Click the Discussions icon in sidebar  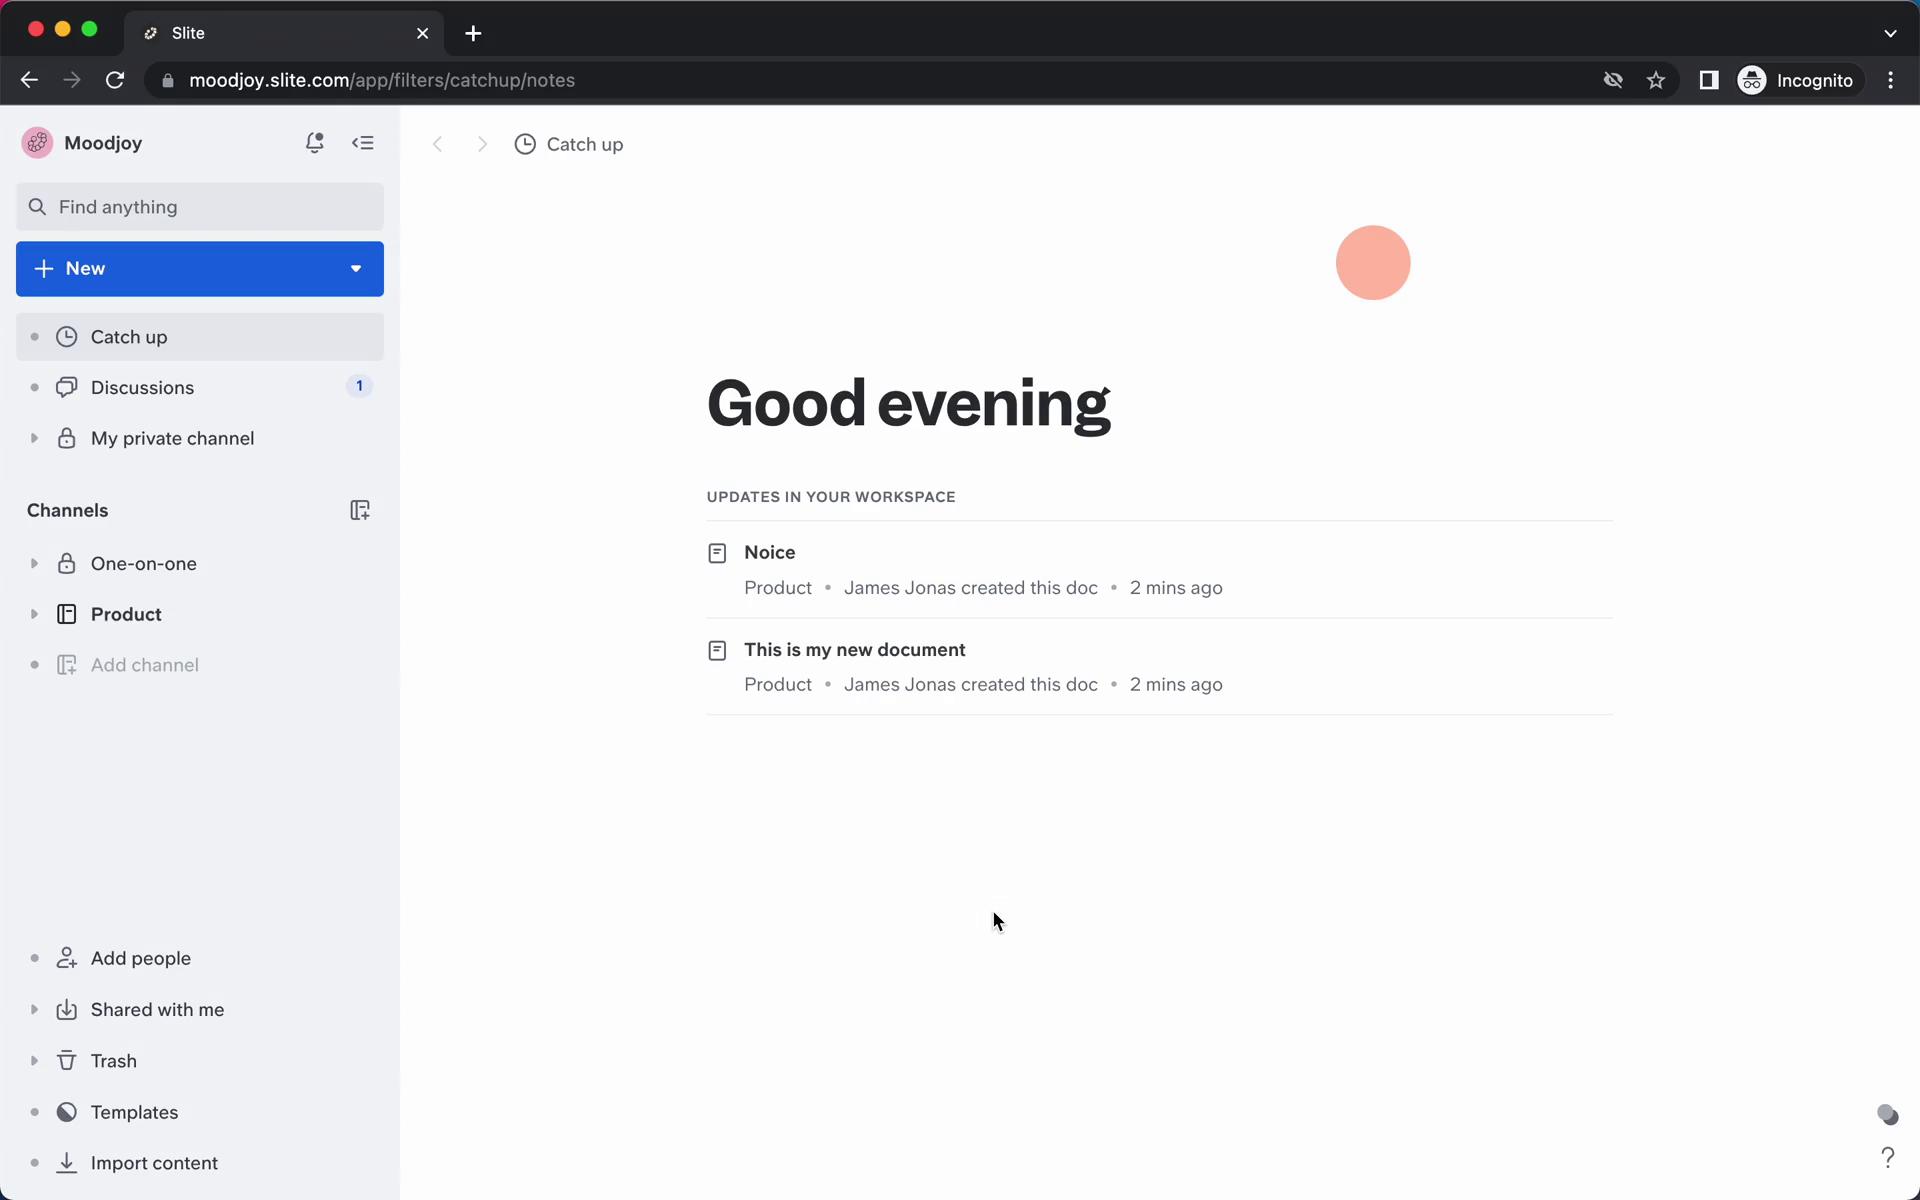point(66,387)
